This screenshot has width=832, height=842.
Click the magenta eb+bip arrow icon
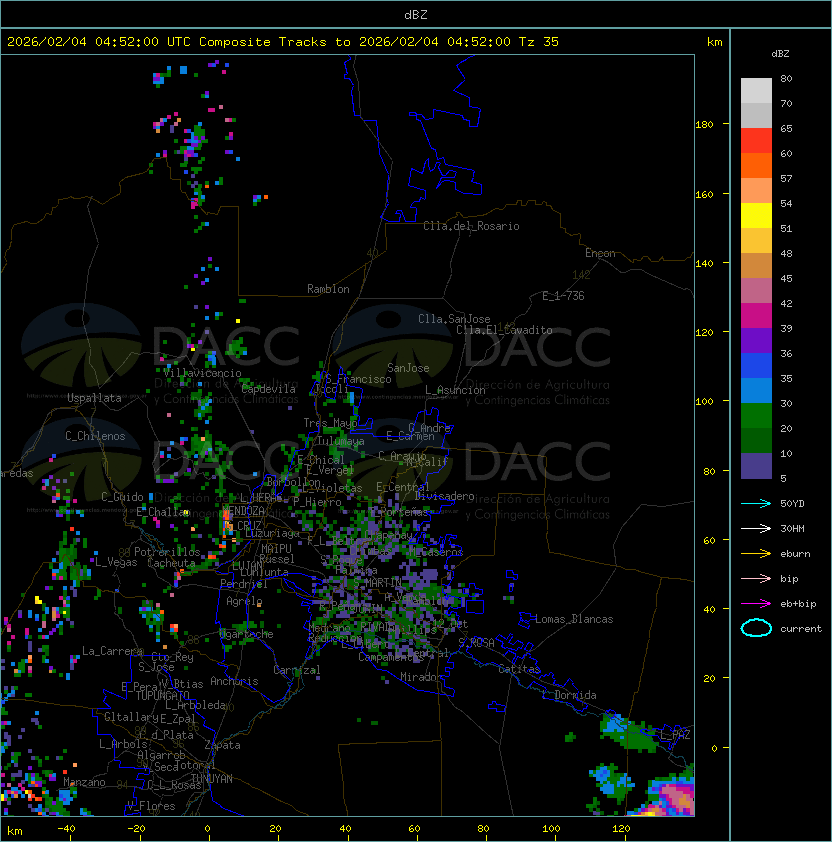point(756,604)
